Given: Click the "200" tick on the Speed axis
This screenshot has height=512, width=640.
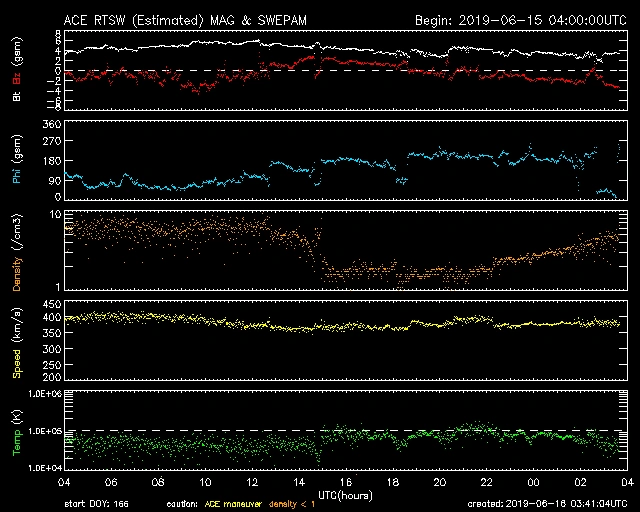Looking at the screenshot, I should (52, 377).
